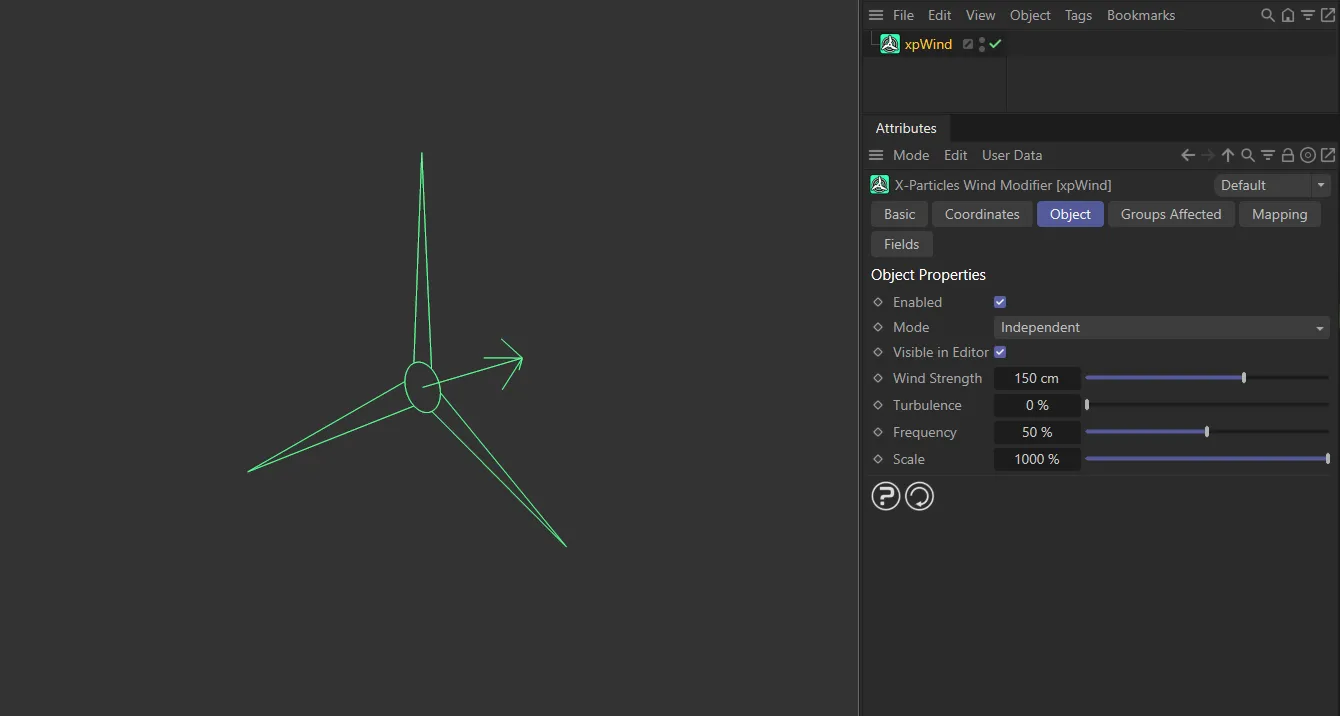
Task: Open the Mode dropdown set to Independent
Action: coord(1161,327)
